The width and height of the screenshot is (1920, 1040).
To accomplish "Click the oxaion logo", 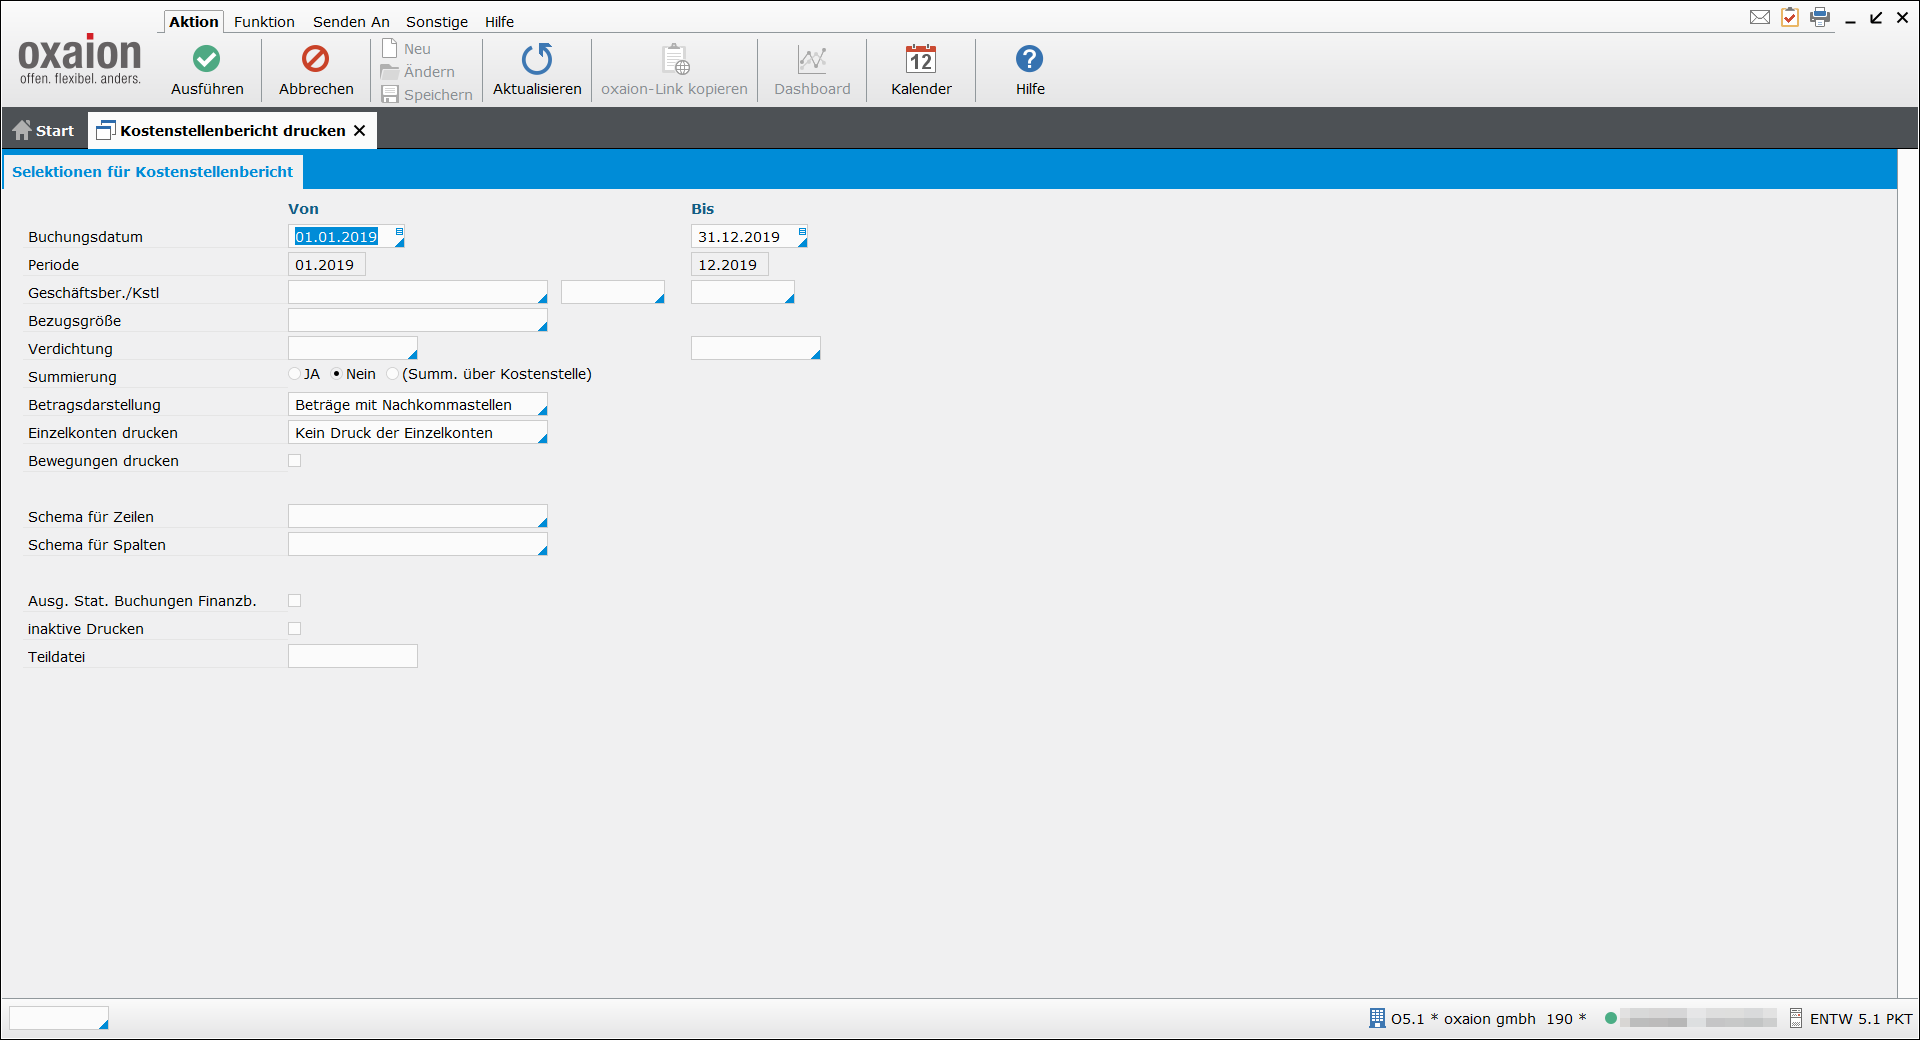I will [x=80, y=60].
